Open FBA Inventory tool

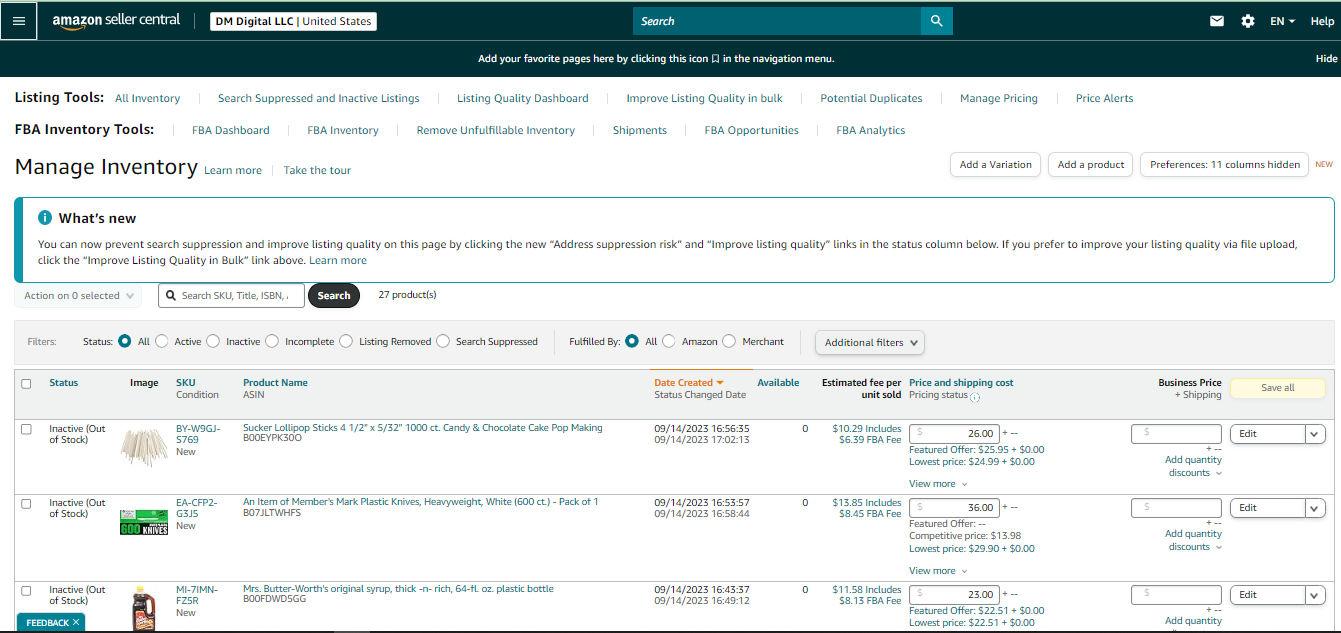343,130
